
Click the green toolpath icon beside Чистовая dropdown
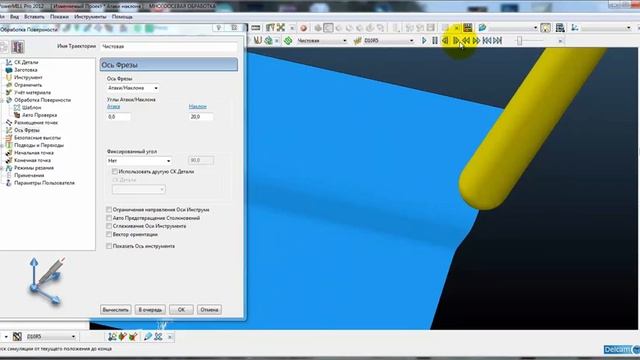coord(288,40)
